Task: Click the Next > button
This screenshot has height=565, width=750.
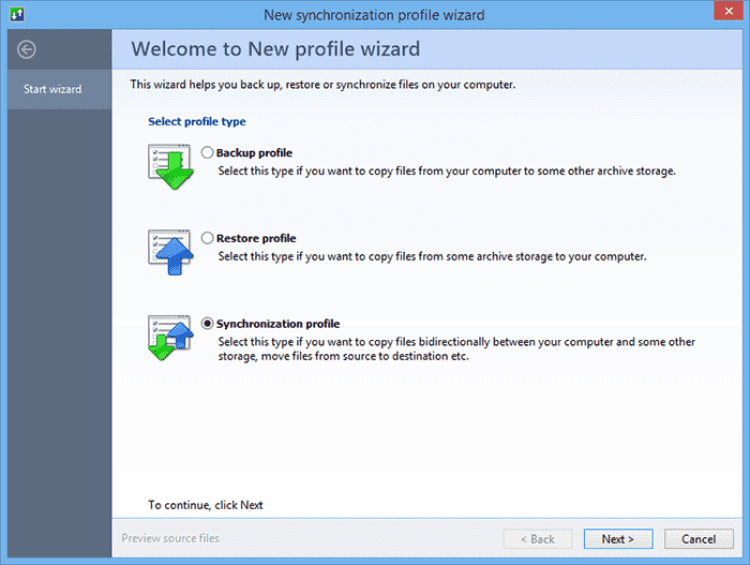Action: [x=618, y=539]
